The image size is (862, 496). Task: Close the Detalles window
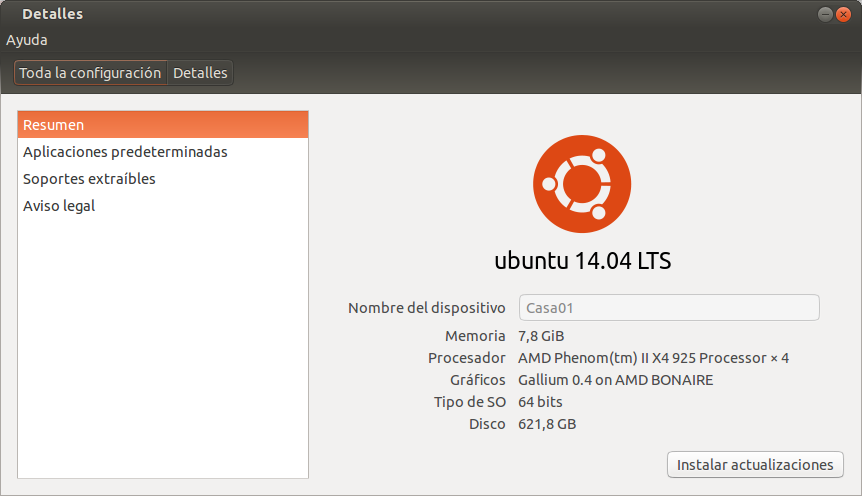click(x=843, y=14)
